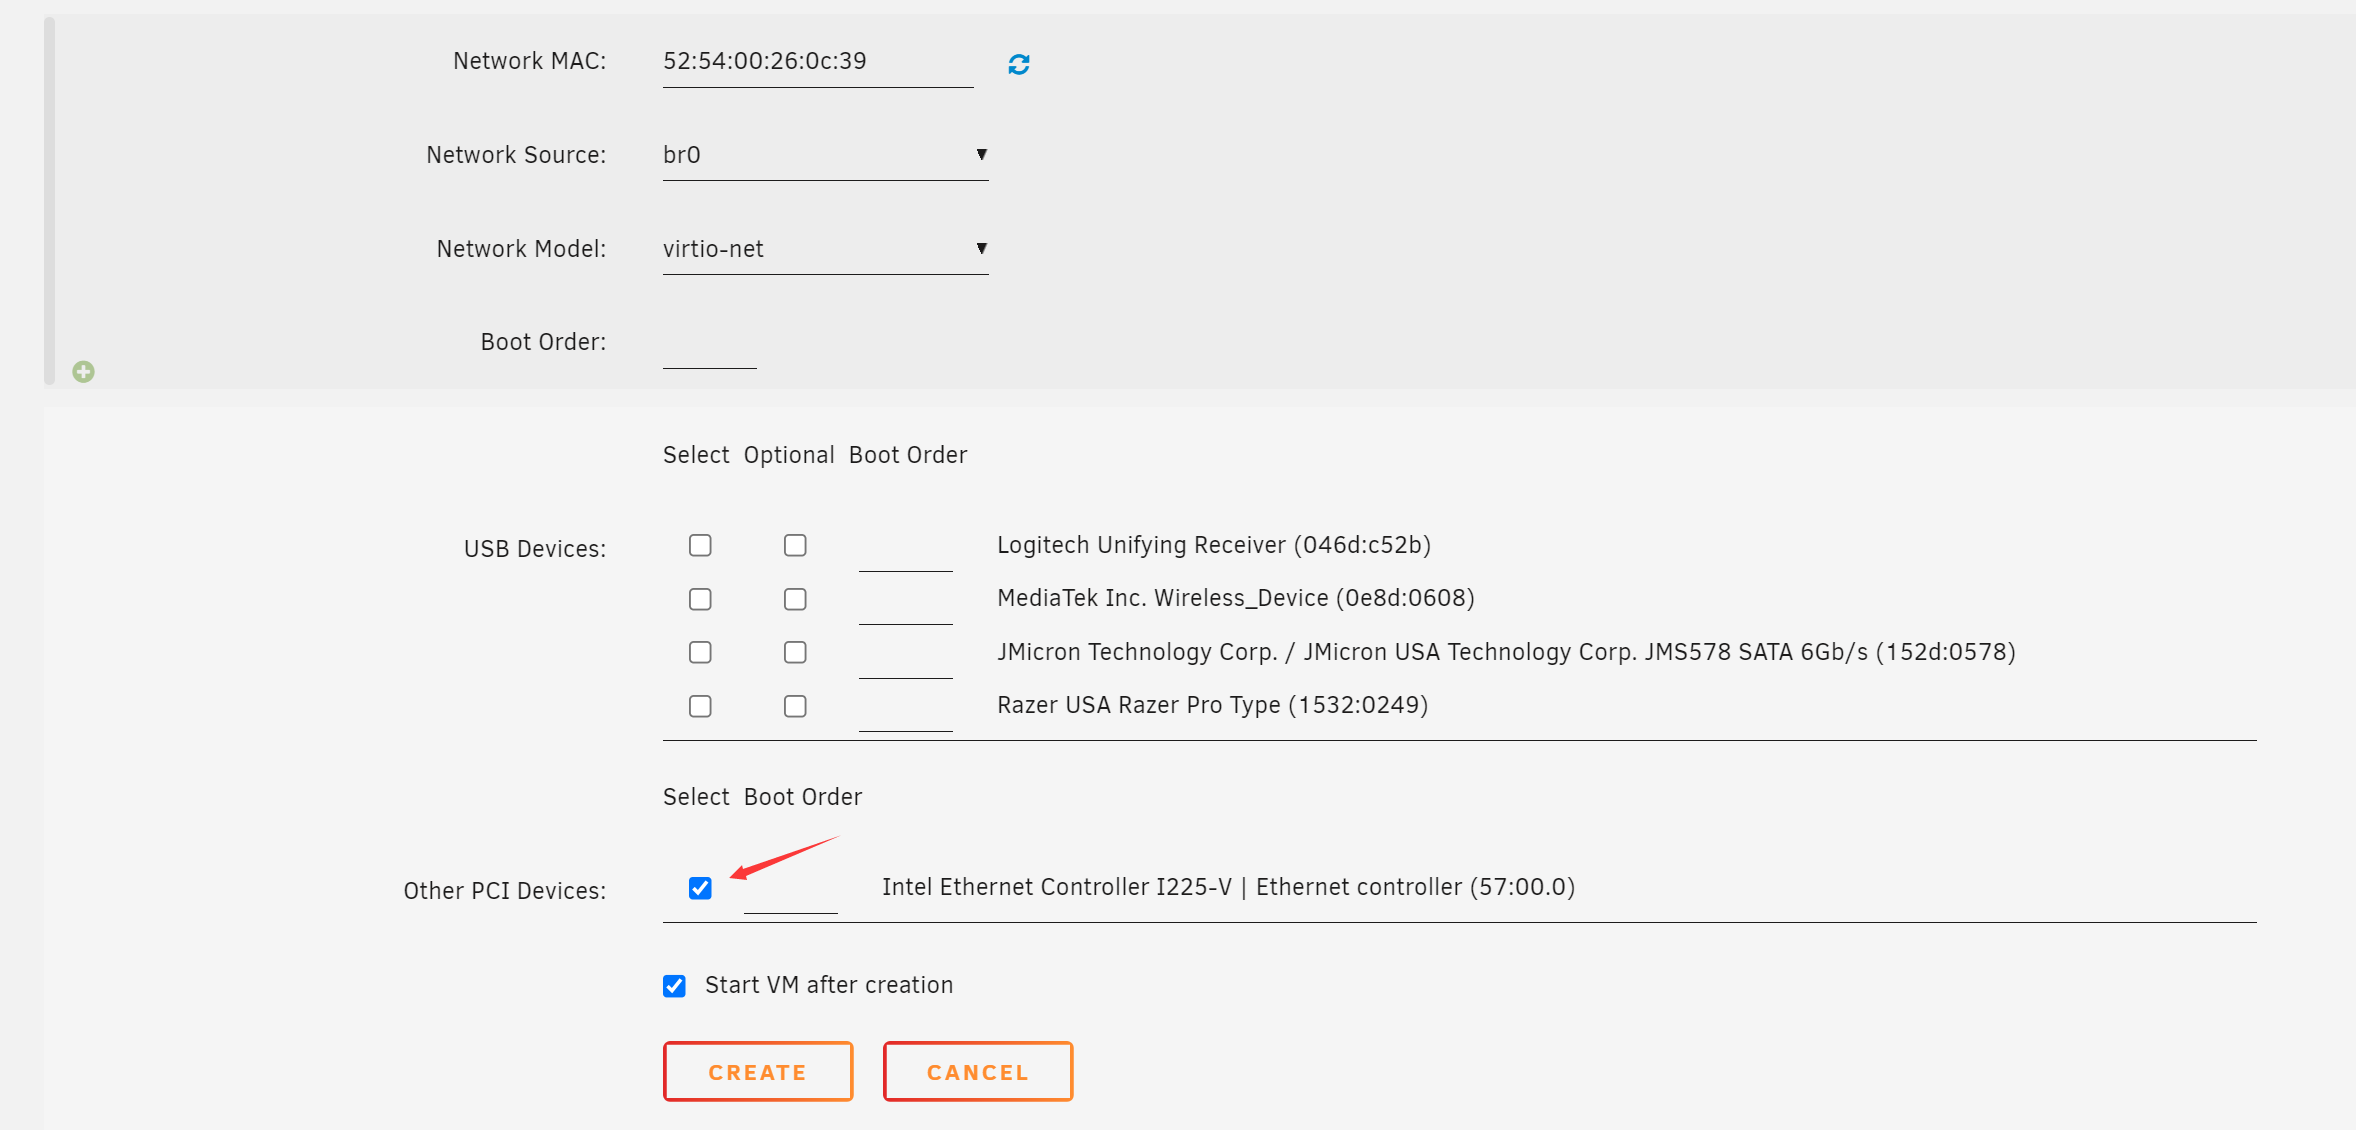The image size is (2356, 1130).
Task: Open the Network Model virtio-net dropdown
Action: tap(824, 249)
